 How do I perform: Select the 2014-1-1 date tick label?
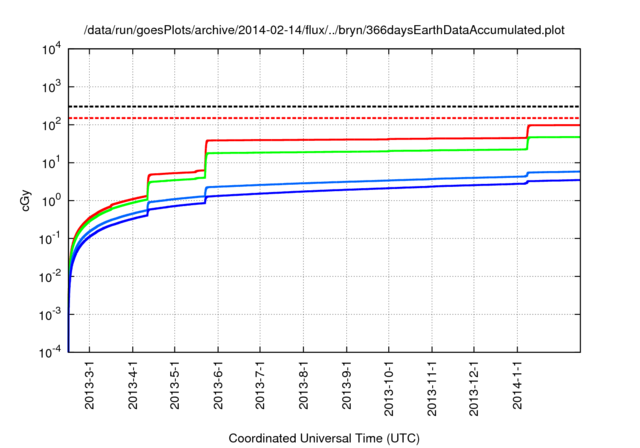pos(517,386)
